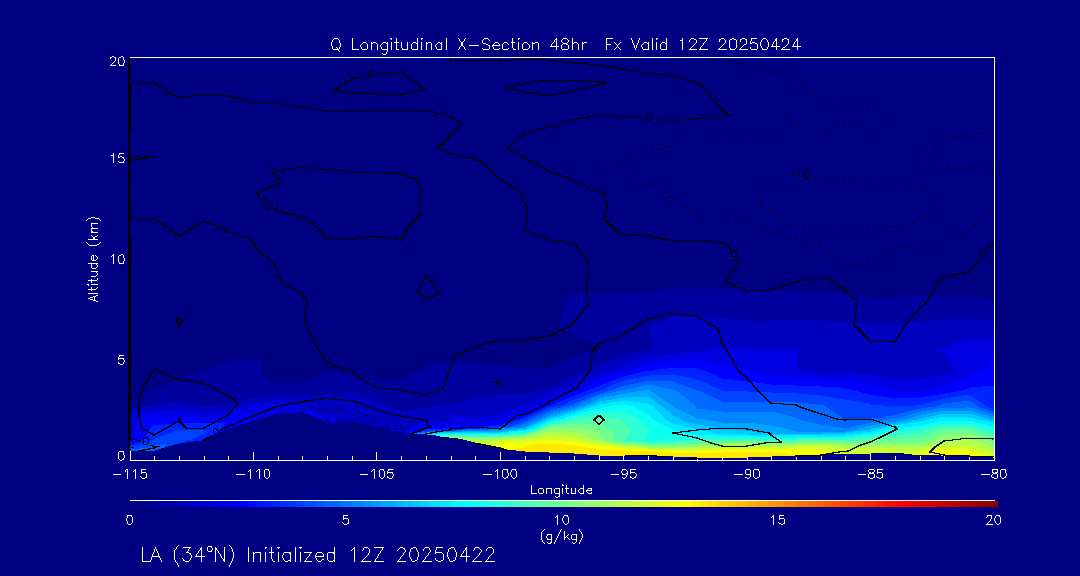This screenshot has width=1080, height=576.
Task: Click colorbar scale label 20
Action: (x=993, y=521)
